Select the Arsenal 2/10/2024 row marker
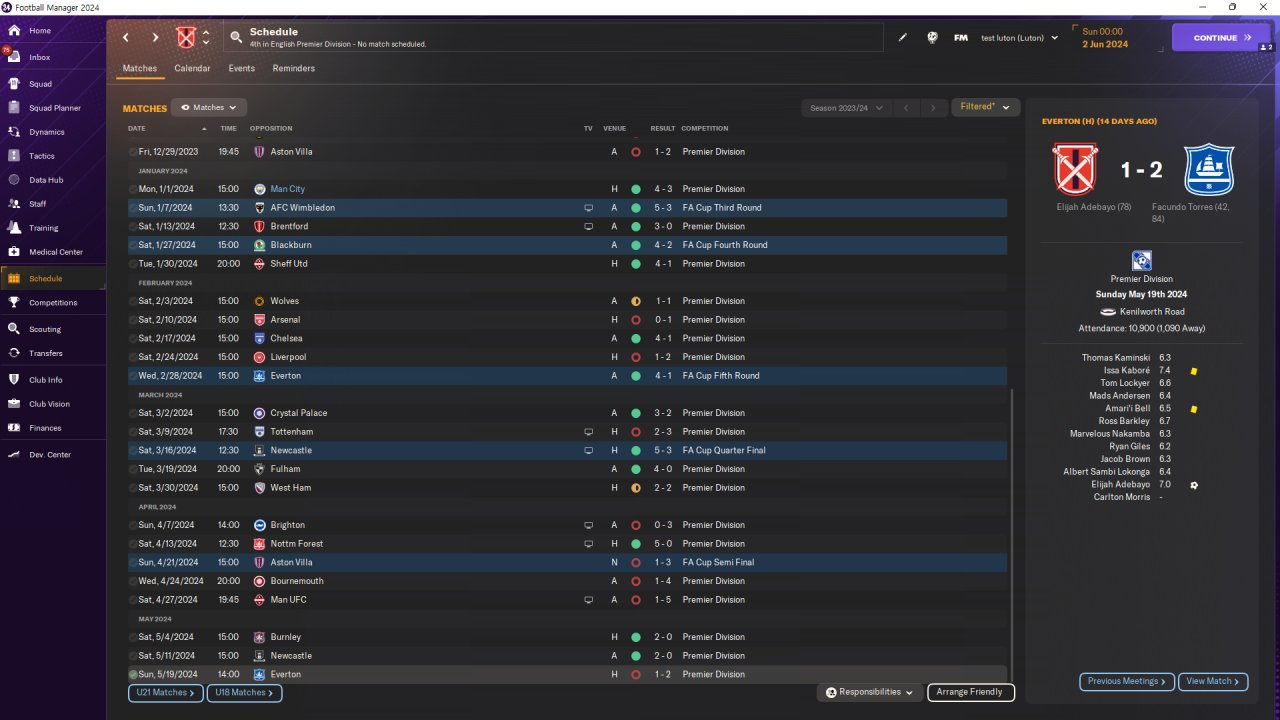The image size is (1280, 720). pos(133,320)
